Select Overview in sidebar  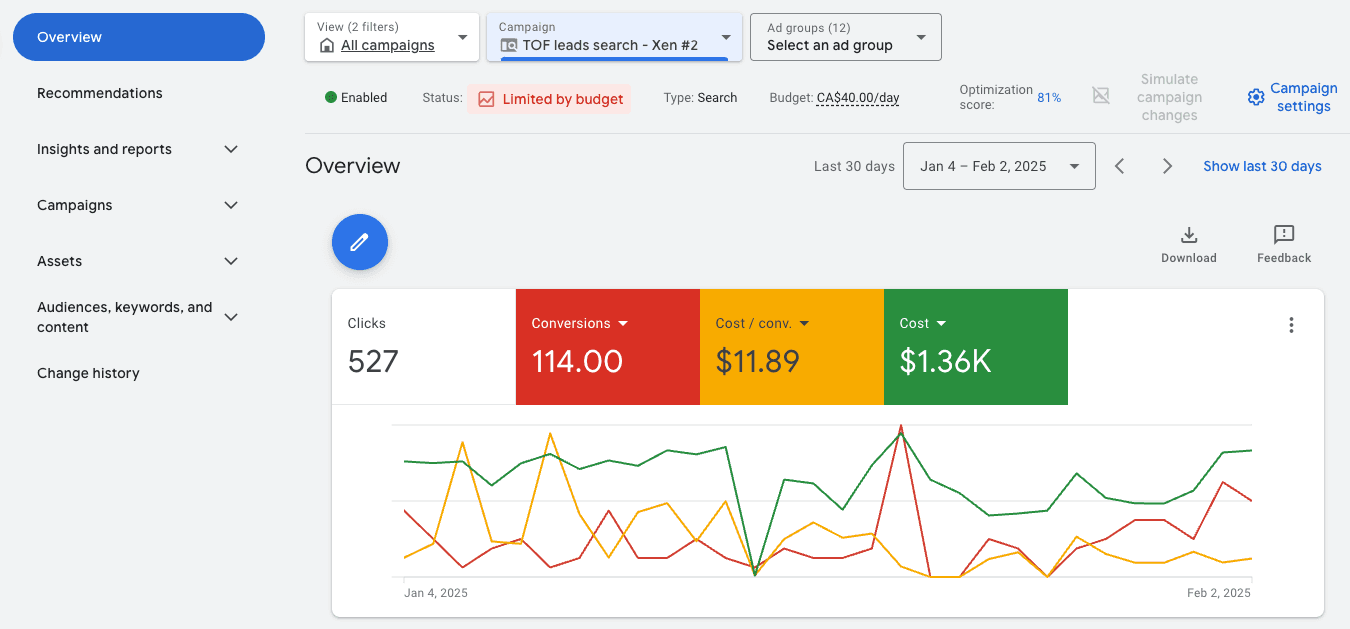click(x=139, y=37)
